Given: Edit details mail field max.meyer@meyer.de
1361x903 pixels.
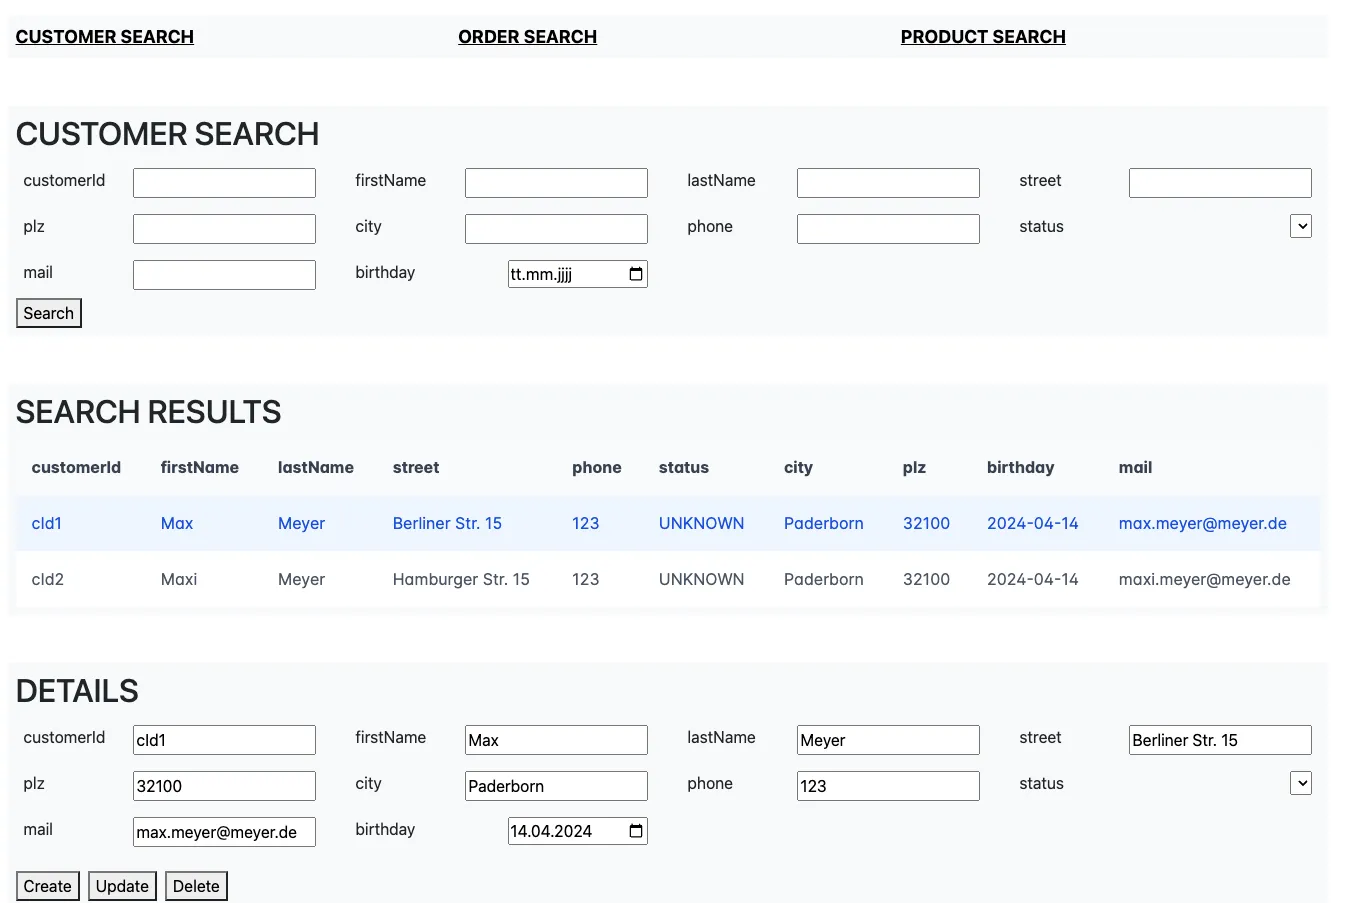Looking at the screenshot, I should point(224,832).
